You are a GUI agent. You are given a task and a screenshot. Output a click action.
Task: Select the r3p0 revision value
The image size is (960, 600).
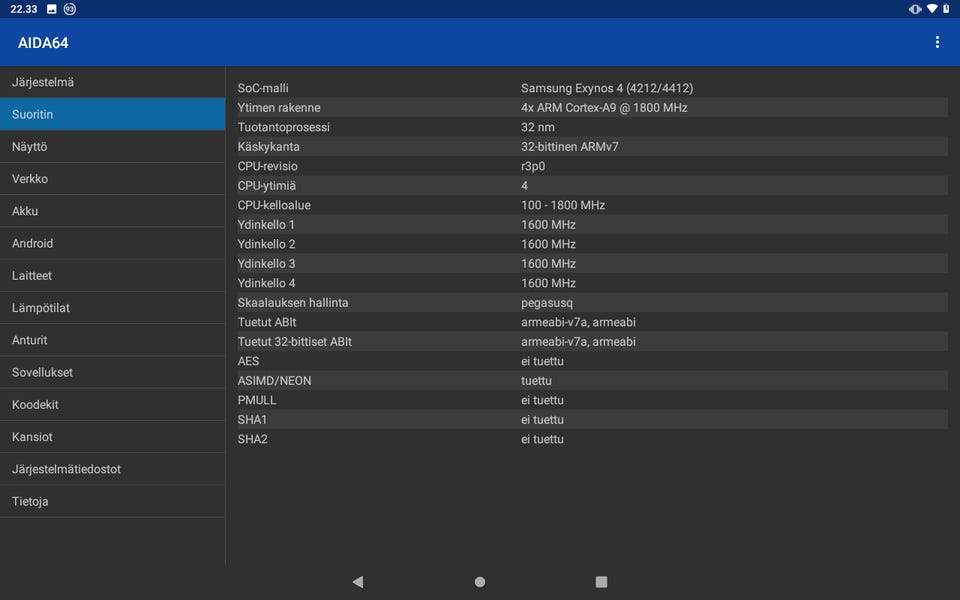[x=533, y=167]
